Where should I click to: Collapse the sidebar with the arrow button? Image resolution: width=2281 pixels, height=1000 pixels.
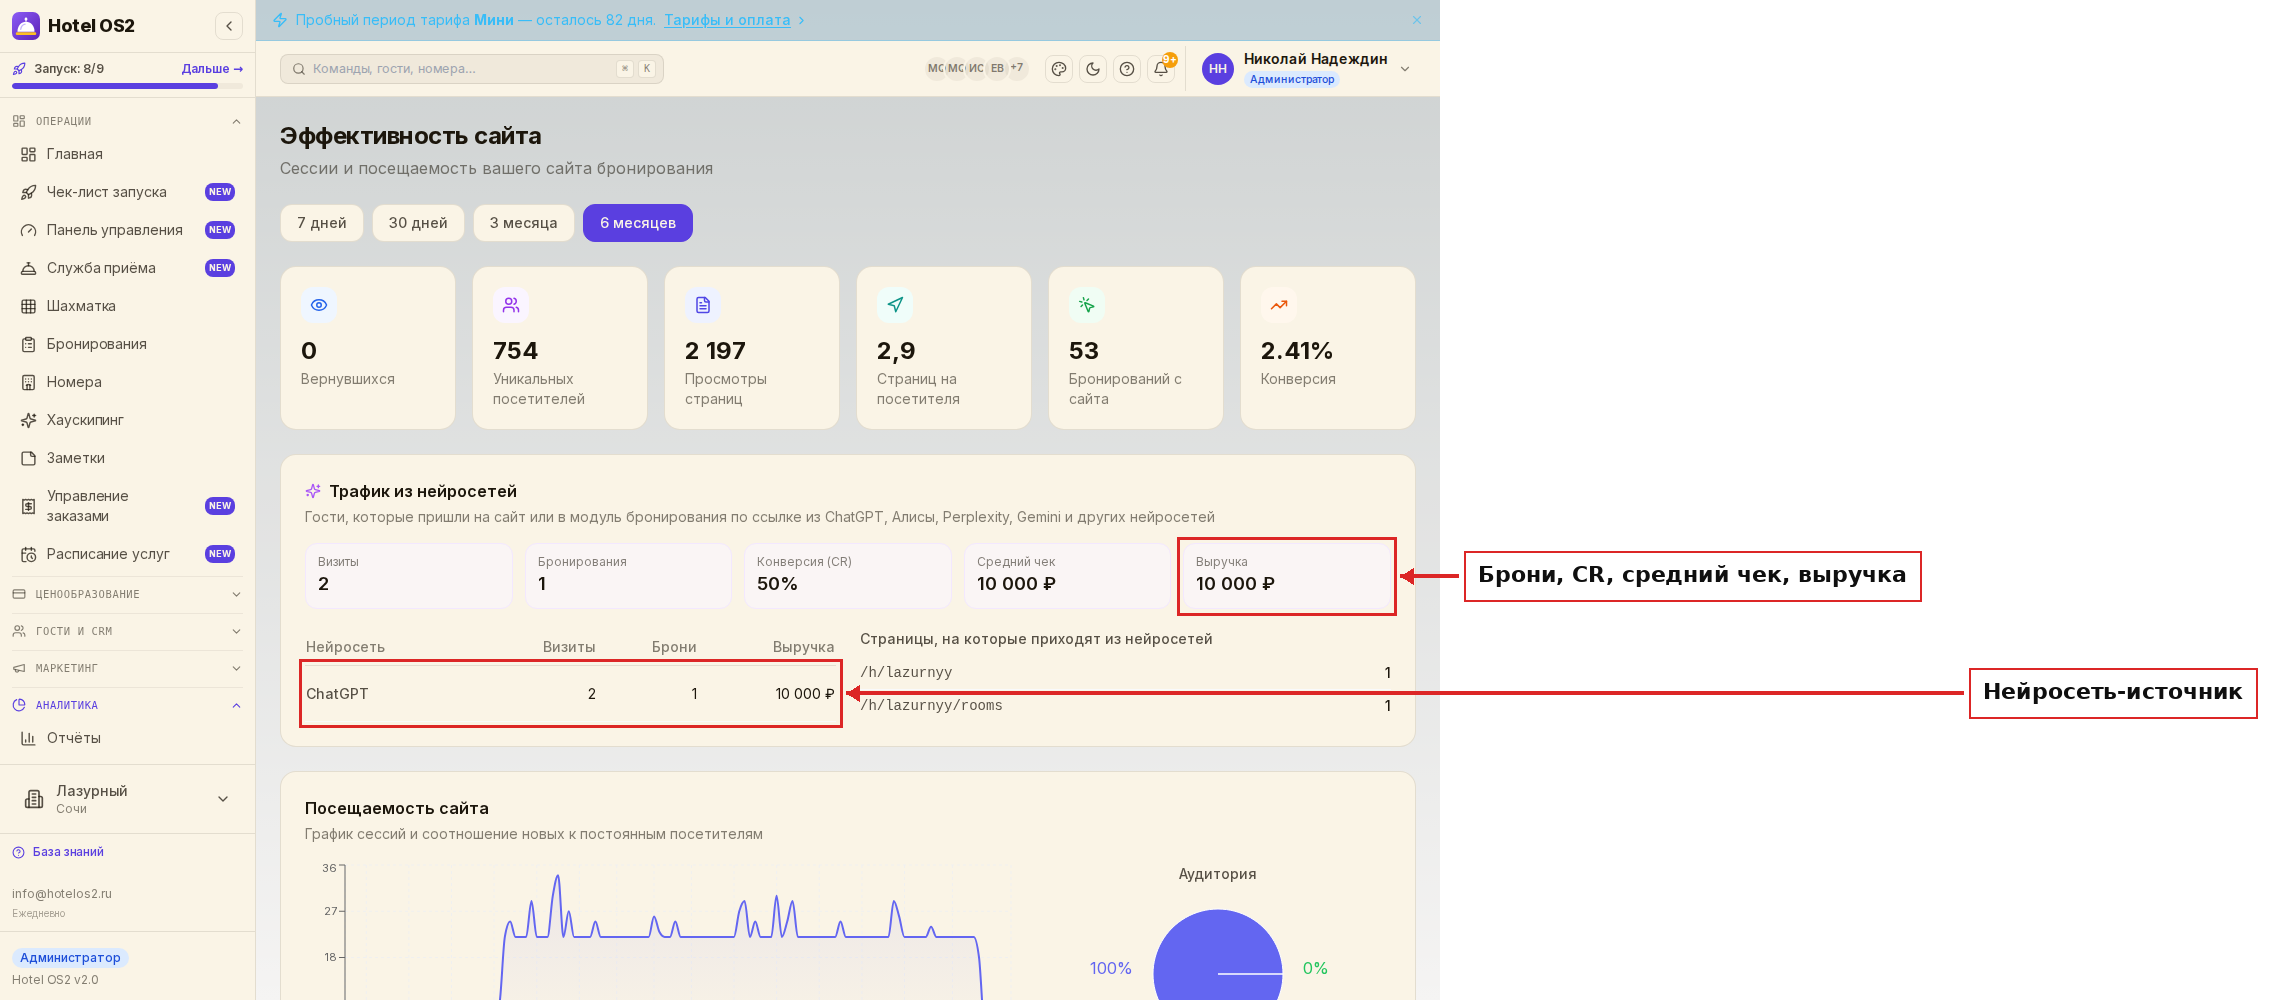[x=229, y=26]
